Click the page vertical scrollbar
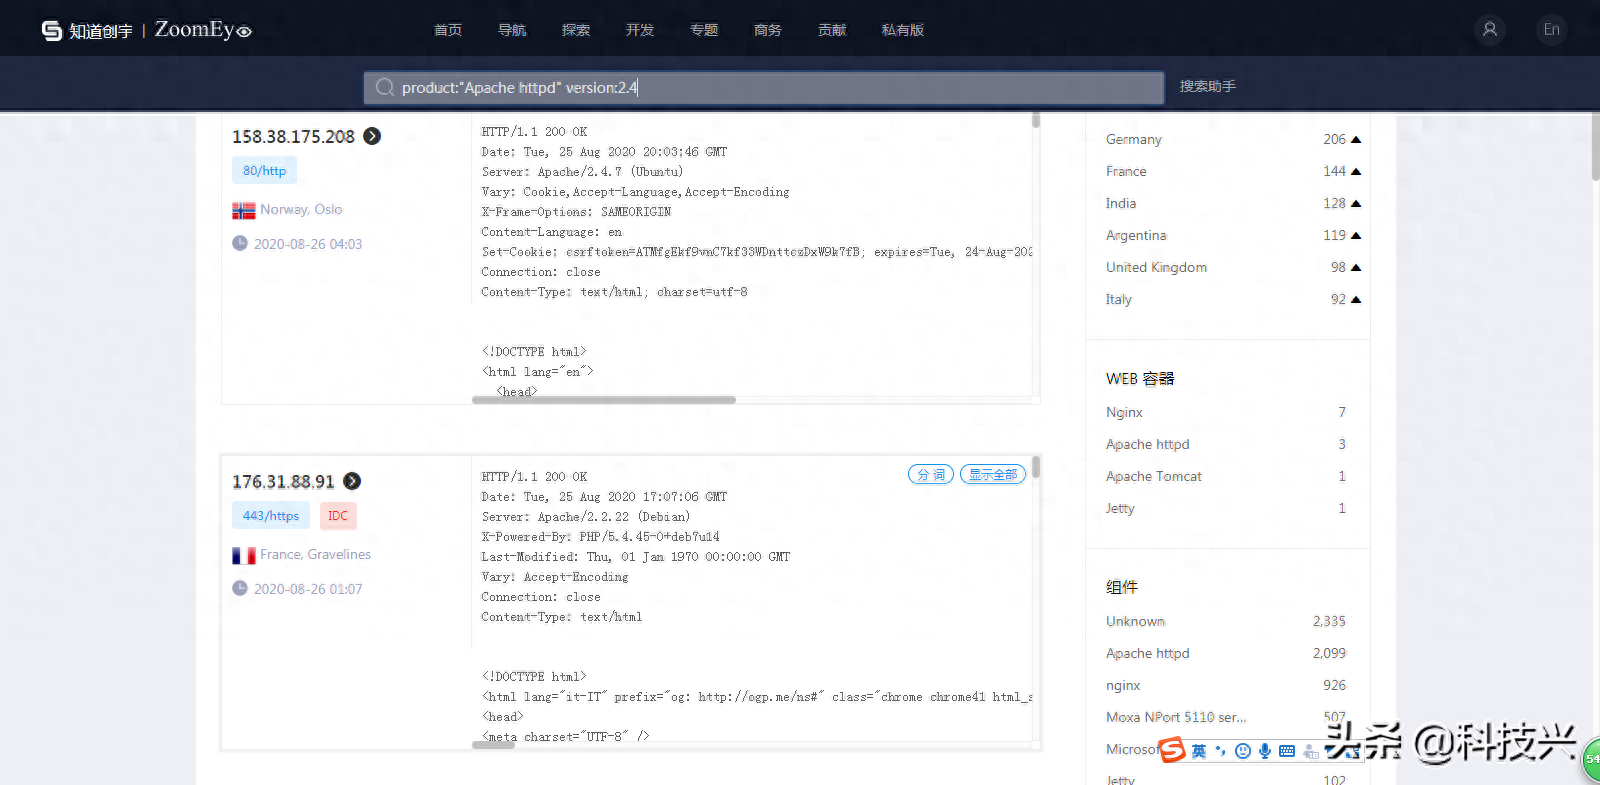 [x=1595, y=147]
